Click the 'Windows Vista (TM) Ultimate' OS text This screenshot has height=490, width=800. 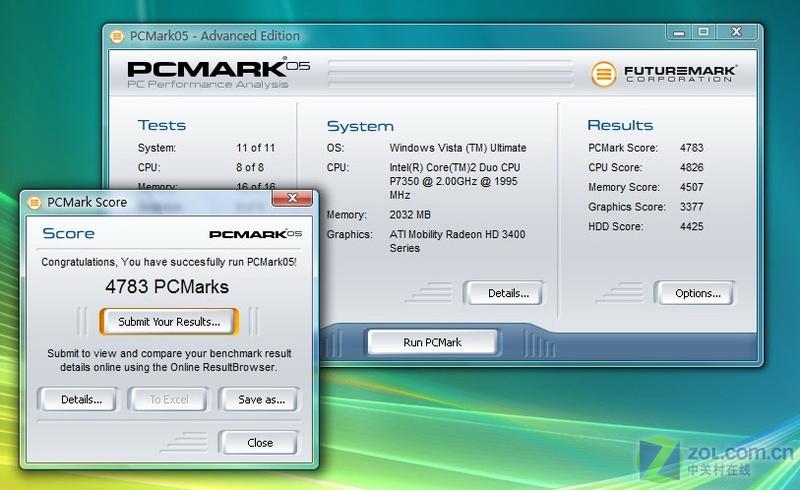point(458,148)
